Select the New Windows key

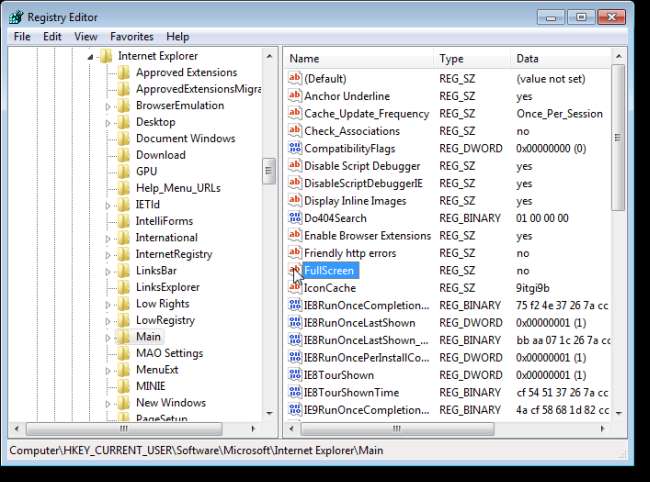(171, 403)
